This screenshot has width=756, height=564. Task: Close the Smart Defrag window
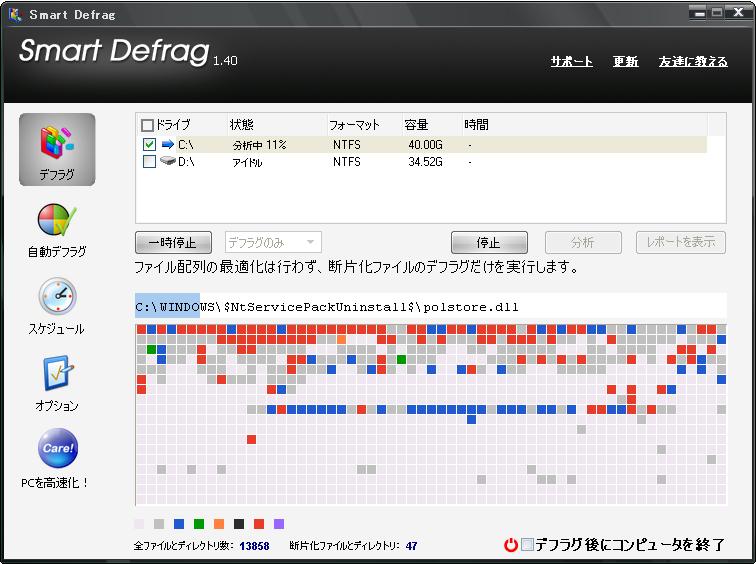click(739, 13)
